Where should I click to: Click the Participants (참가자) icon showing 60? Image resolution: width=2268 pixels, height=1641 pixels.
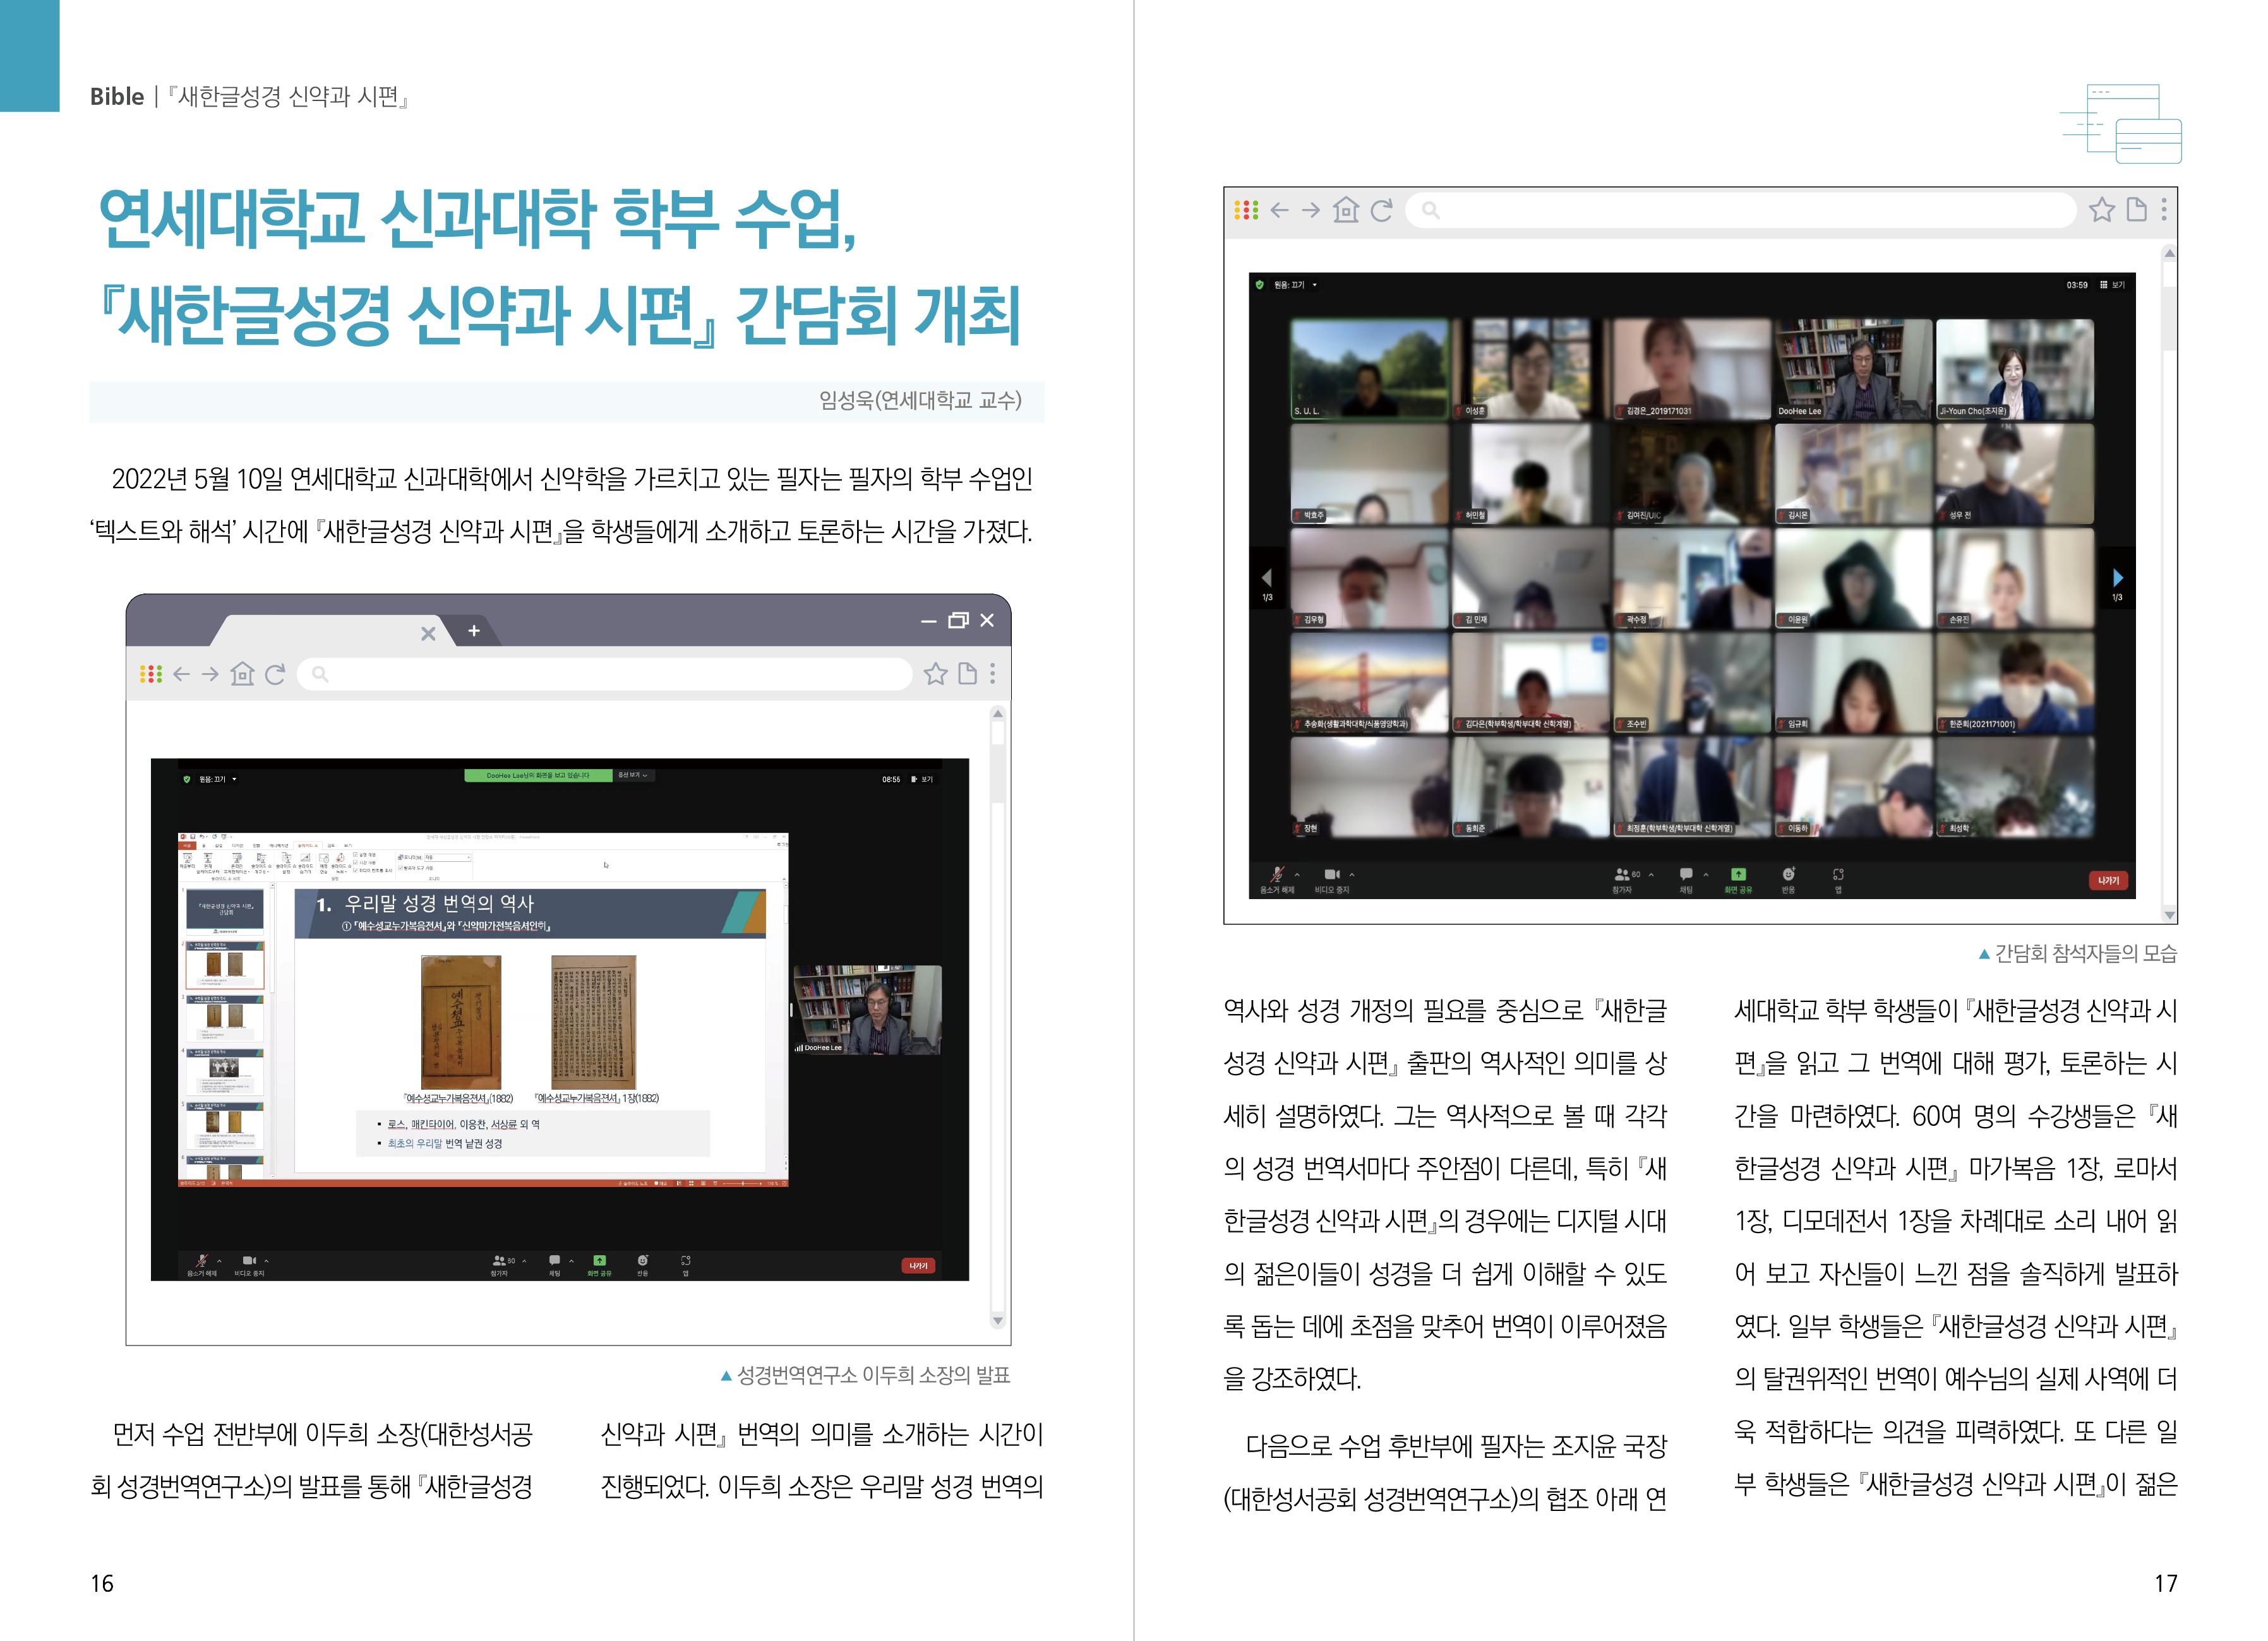pos(1624,875)
